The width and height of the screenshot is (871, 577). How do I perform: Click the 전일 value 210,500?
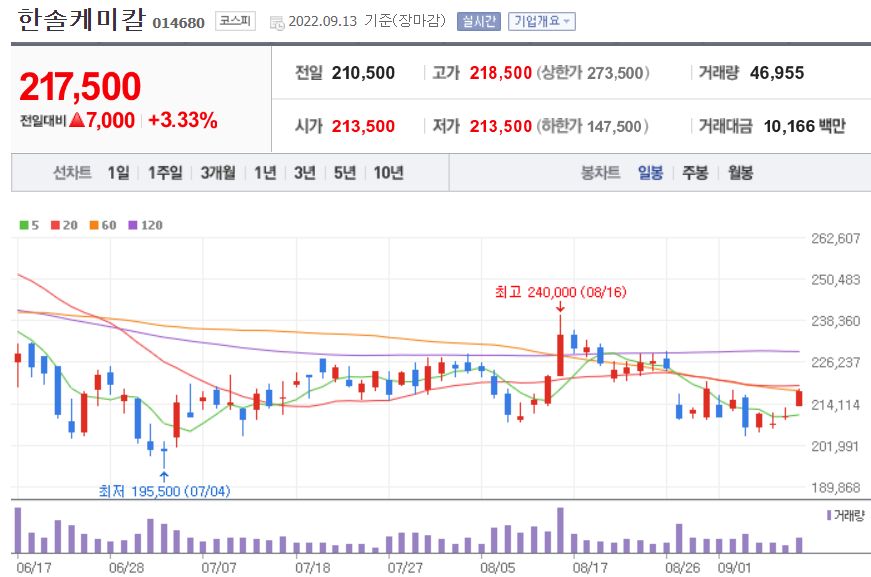point(363,73)
